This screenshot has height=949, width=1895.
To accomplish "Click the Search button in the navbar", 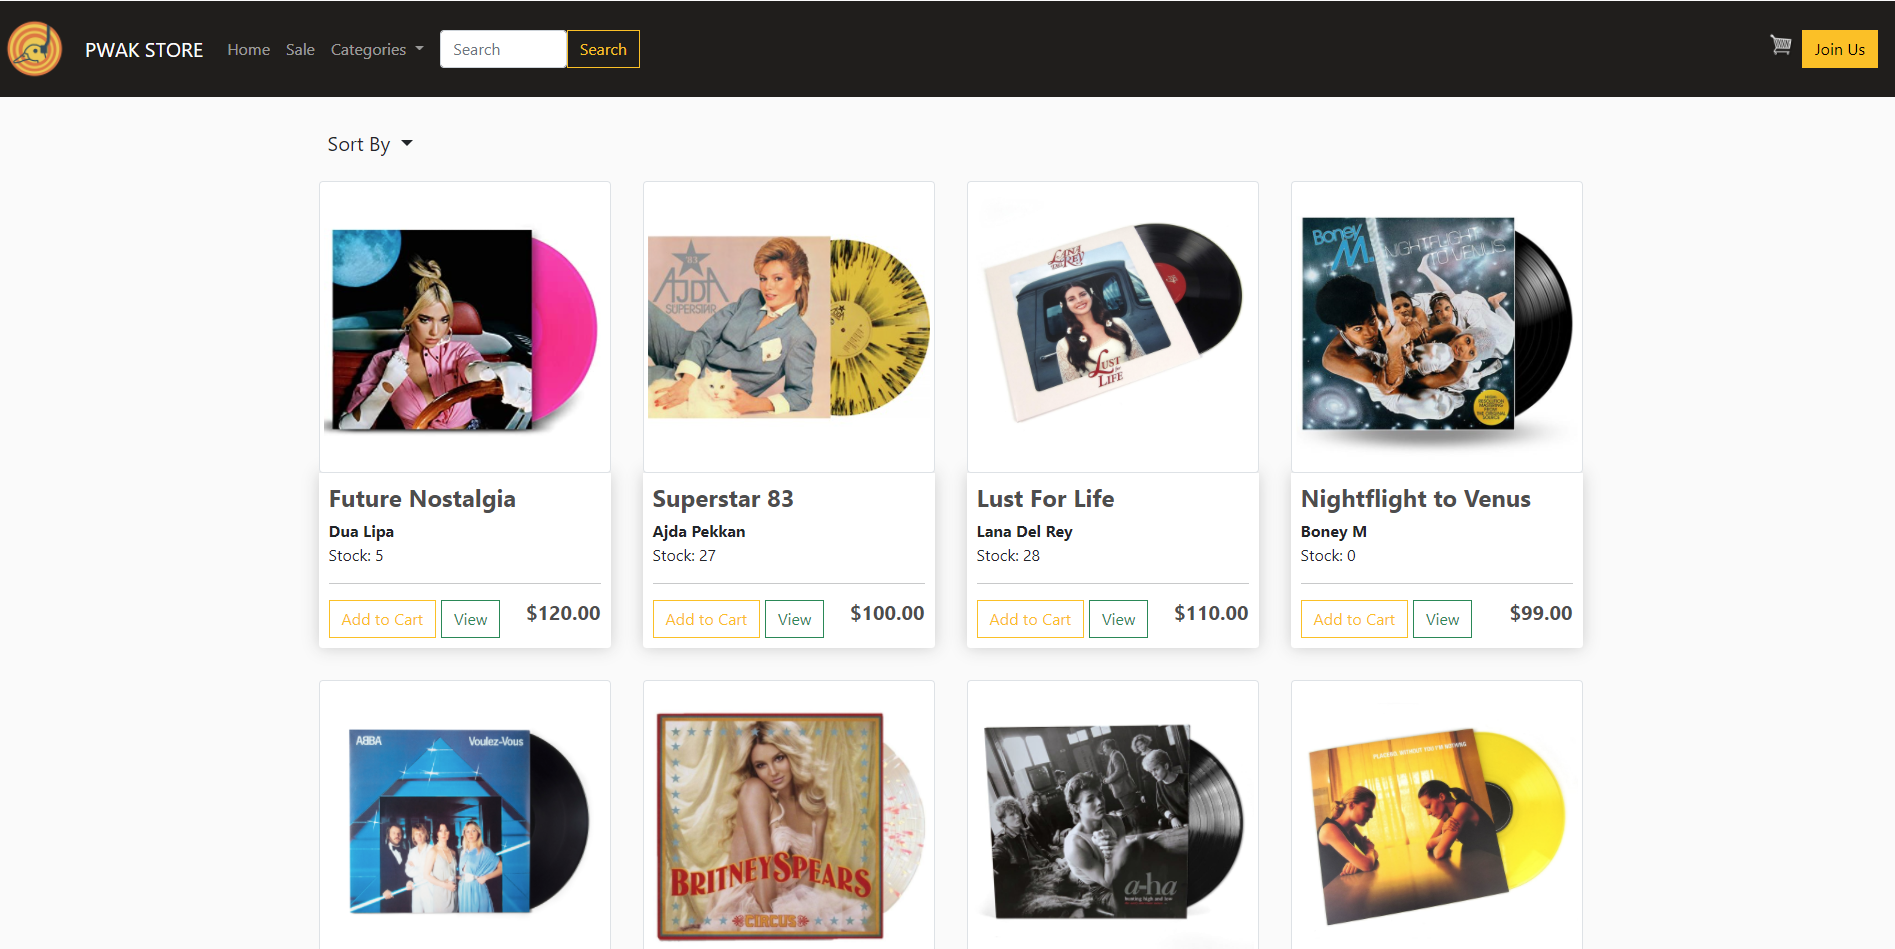I will pyautogui.click(x=602, y=48).
